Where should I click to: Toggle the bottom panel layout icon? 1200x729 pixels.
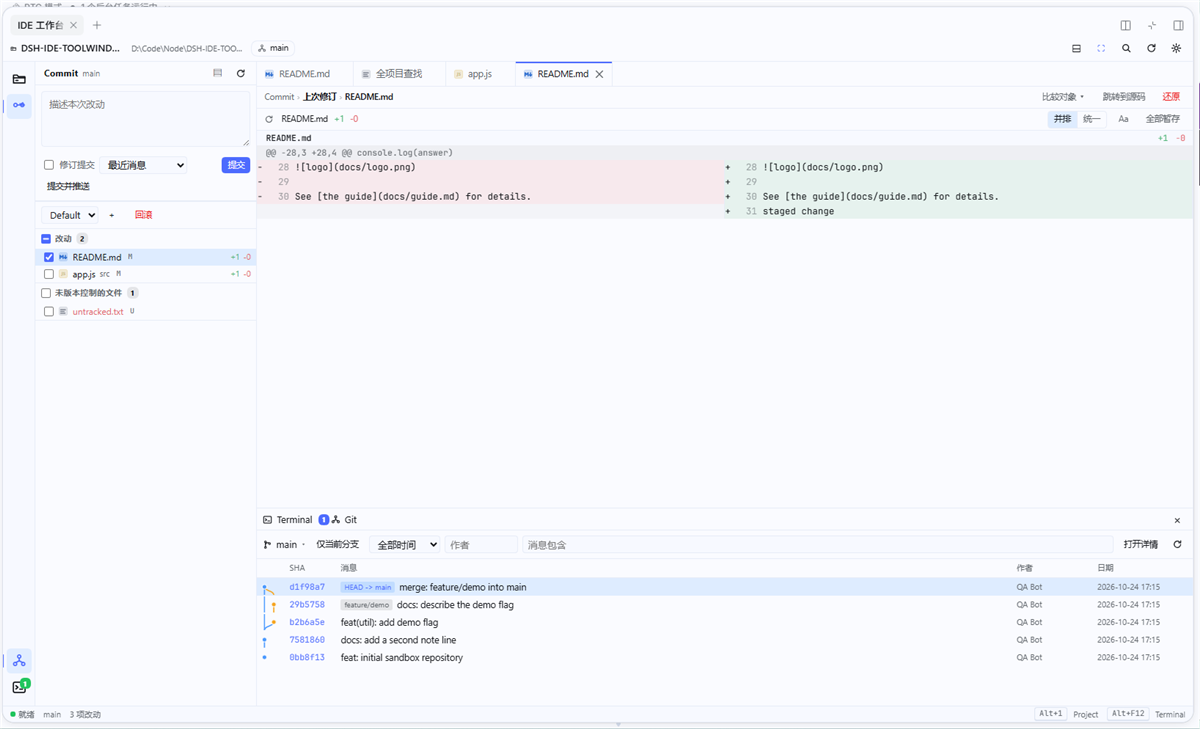coord(1076,48)
